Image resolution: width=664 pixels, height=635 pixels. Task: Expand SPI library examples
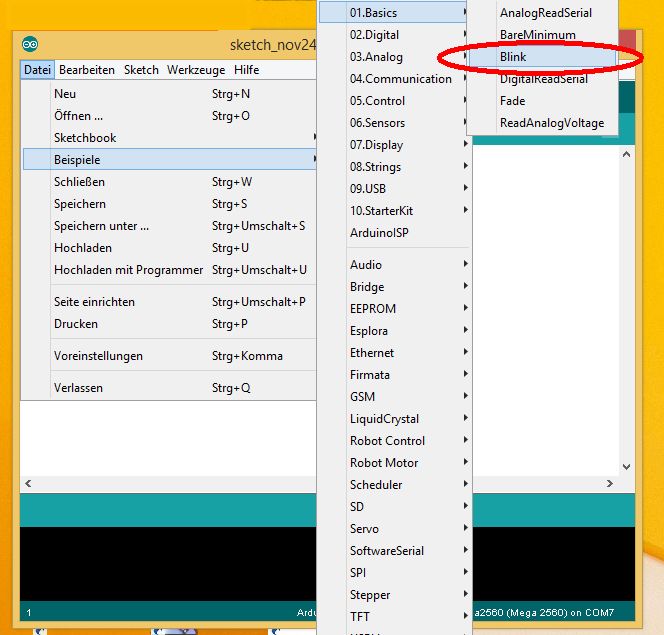[x=395, y=573]
